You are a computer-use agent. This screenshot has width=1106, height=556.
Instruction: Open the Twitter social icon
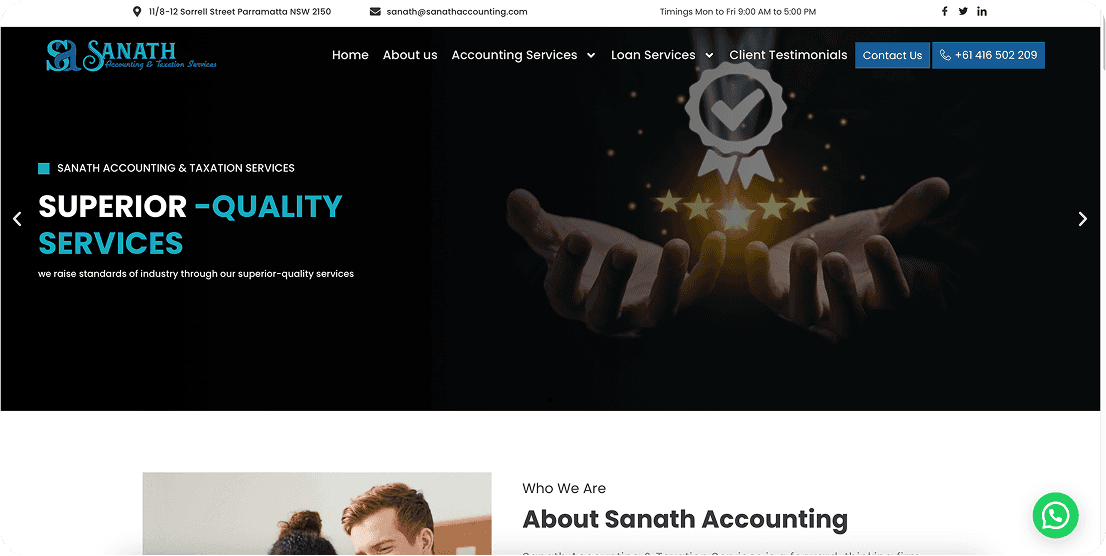[x=963, y=11]
